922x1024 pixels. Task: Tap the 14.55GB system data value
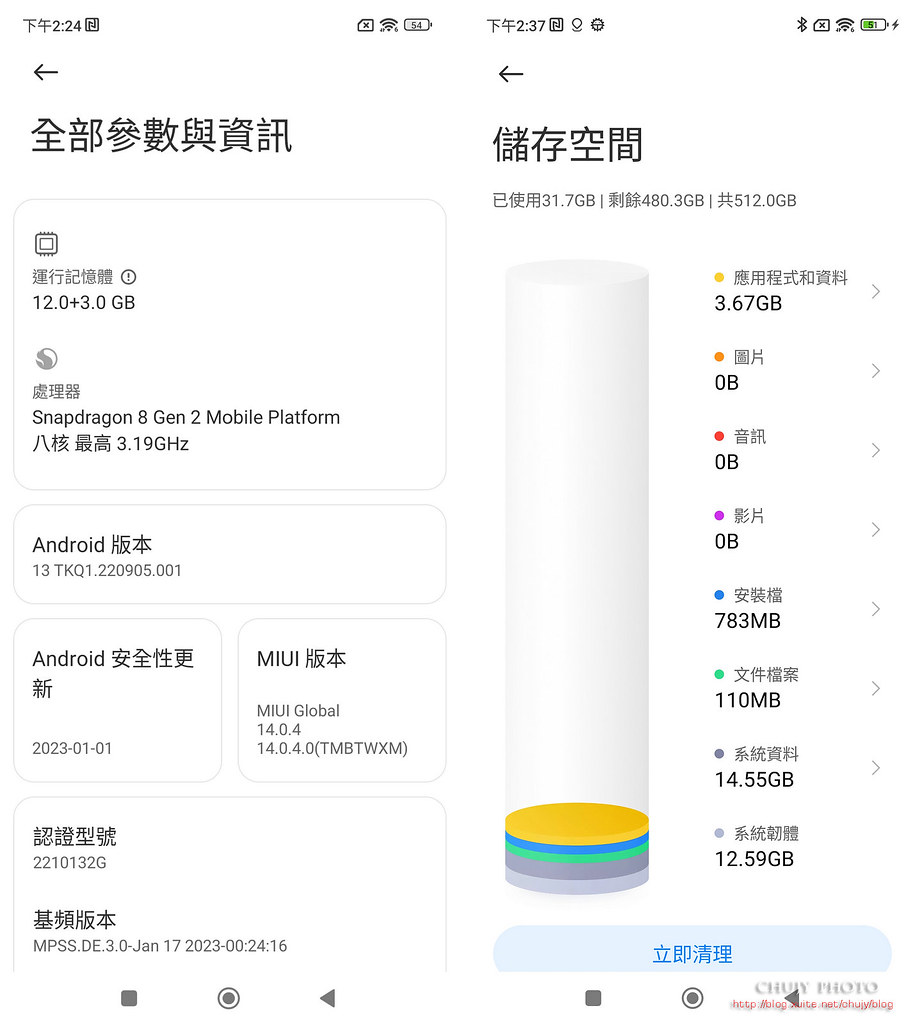click(x=754, y=780)
